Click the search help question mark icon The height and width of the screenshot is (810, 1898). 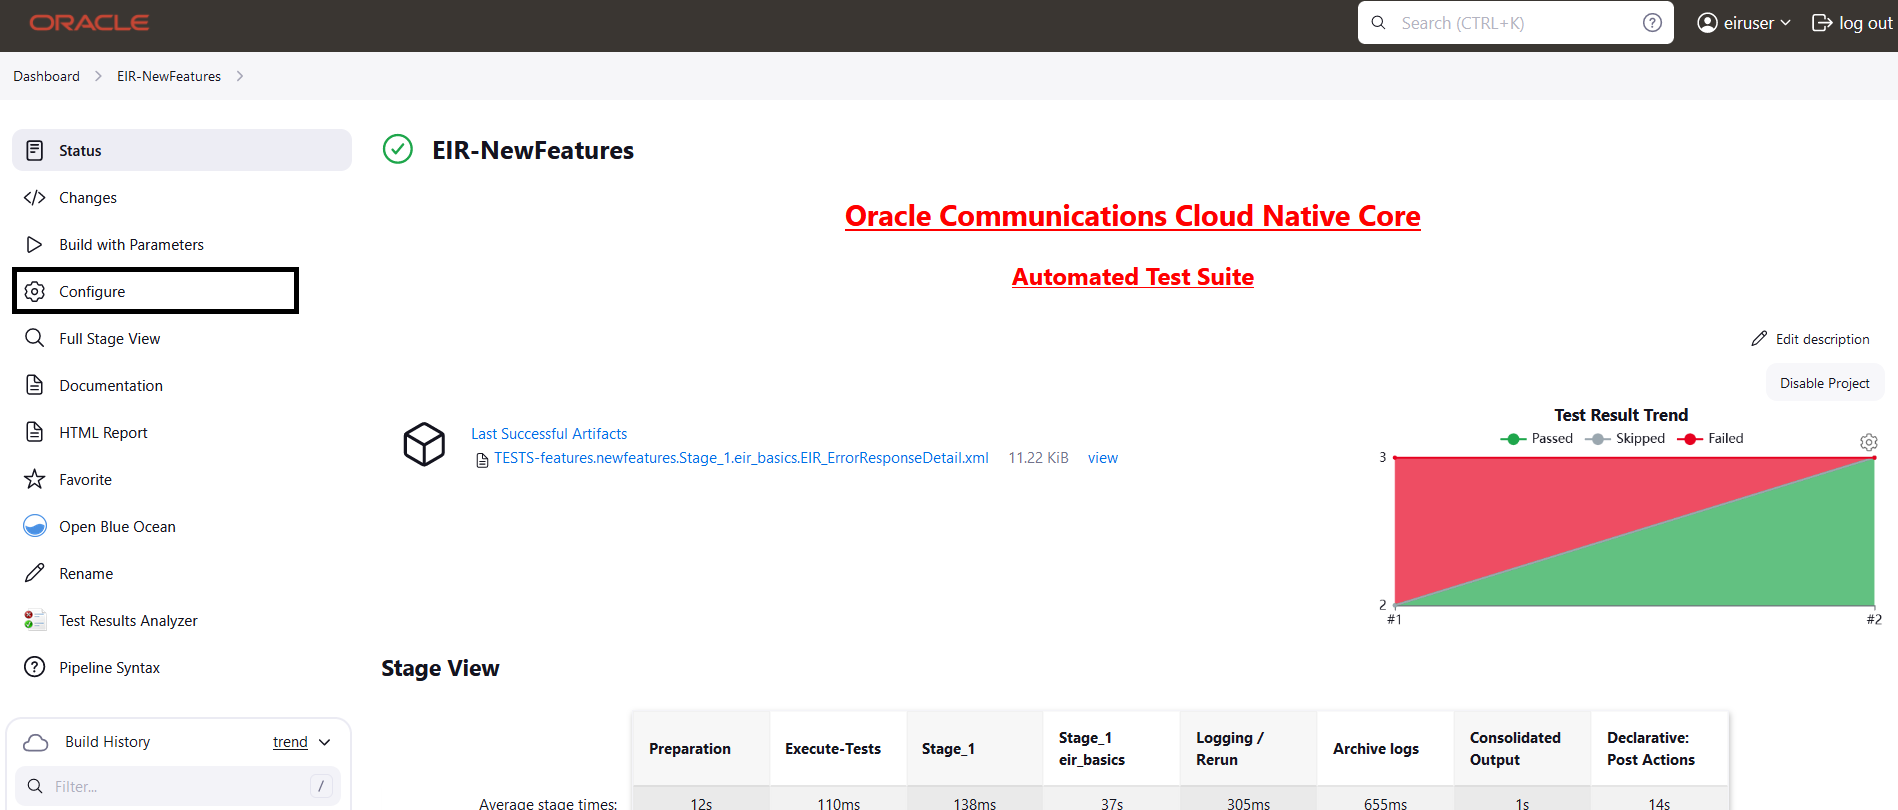(1652, 23)
